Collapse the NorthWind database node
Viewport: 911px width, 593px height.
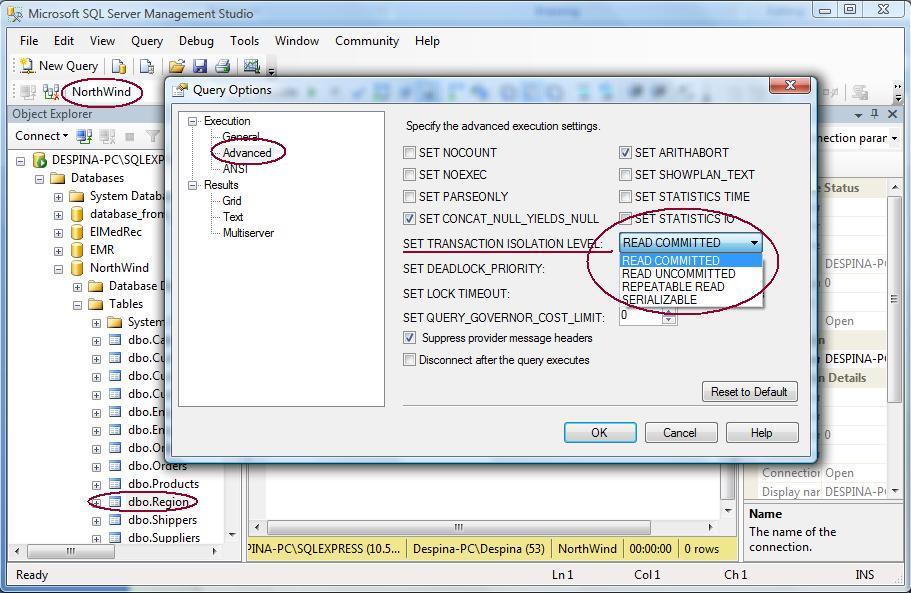(58, 269)
